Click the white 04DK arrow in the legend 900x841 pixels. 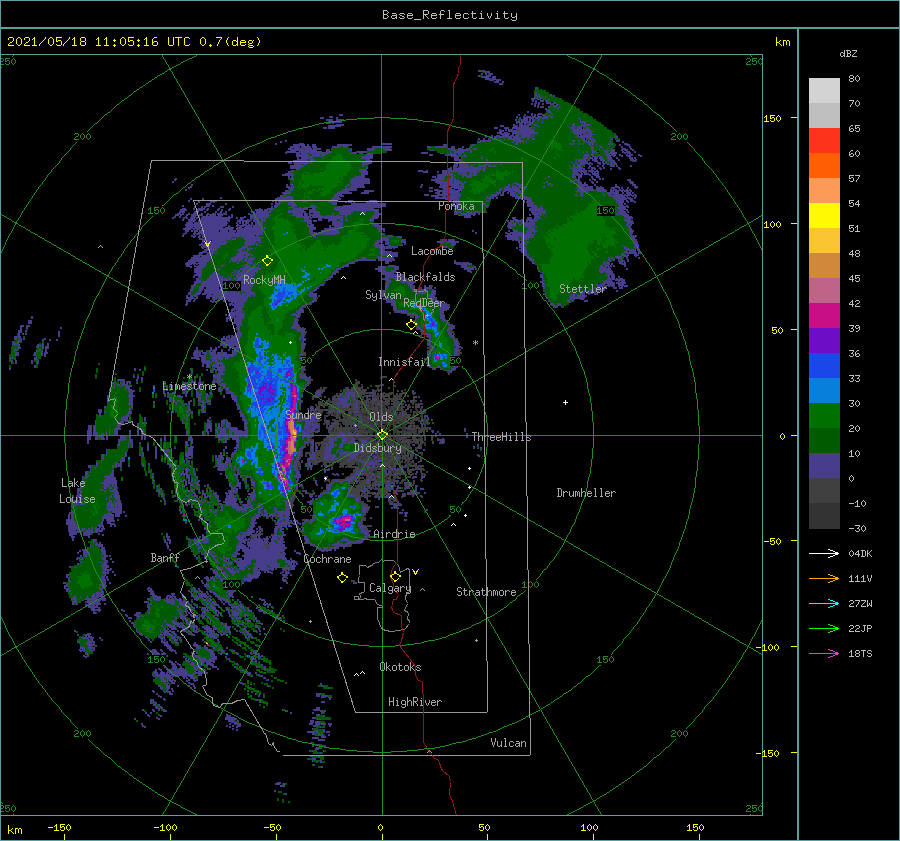coord(824,553)
